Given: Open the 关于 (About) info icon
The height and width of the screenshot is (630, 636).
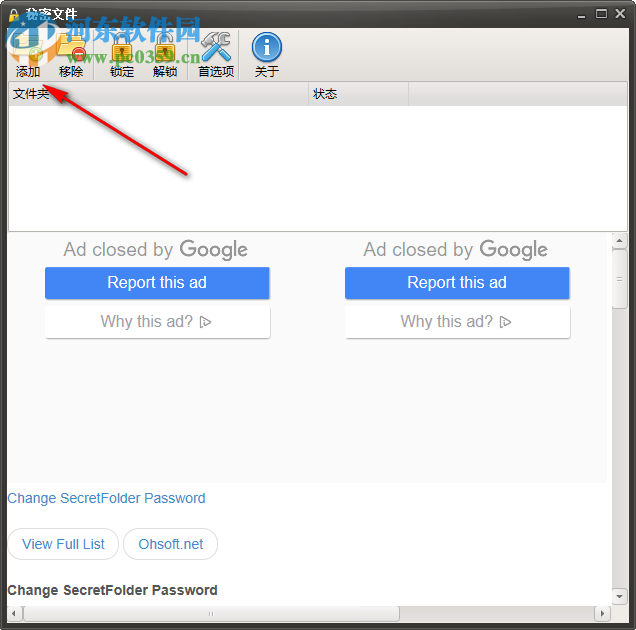Looking at the screenshot, I should tap(266, 47).
